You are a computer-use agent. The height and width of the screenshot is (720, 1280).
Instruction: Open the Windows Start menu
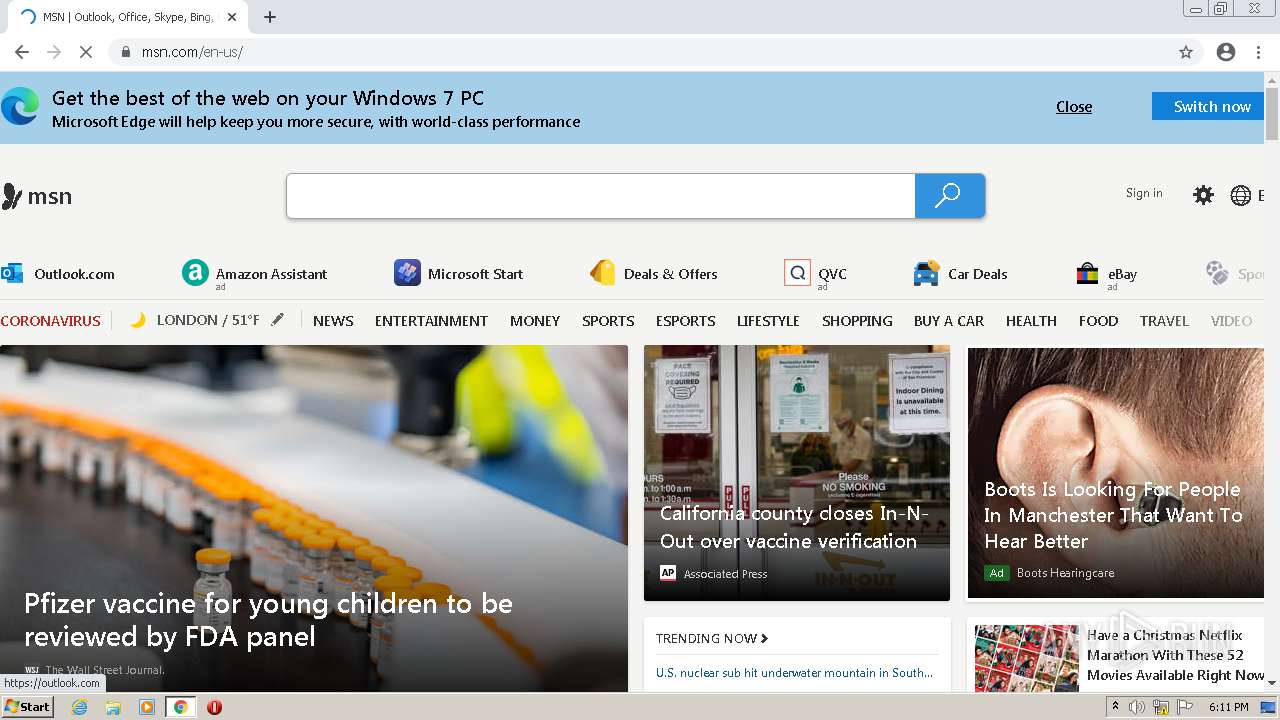pos(27,706)
